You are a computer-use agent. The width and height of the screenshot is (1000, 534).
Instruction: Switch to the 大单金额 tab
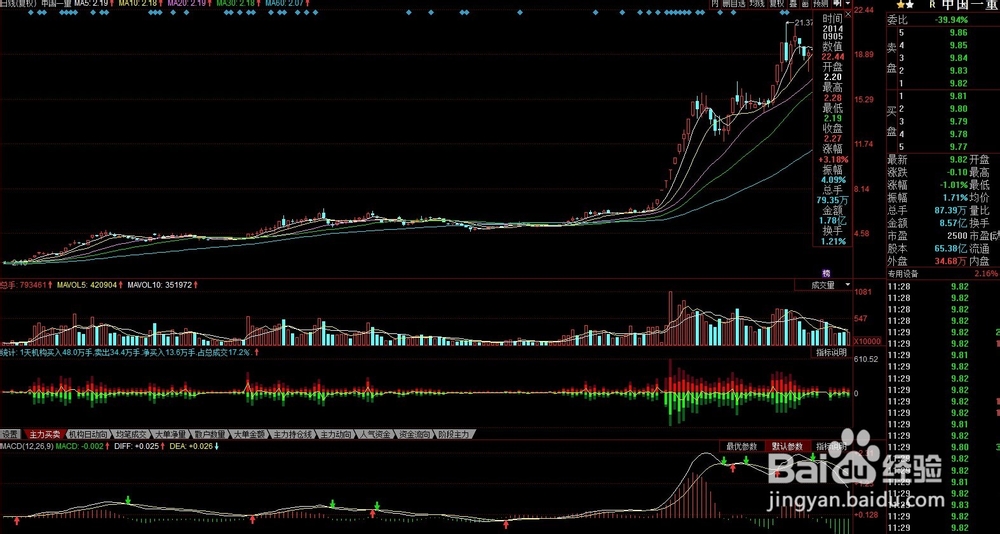249,434
